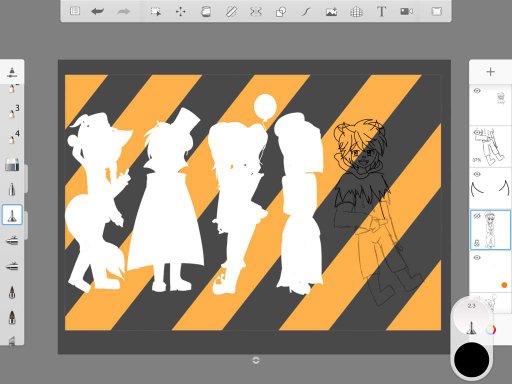The width and height of the screenshot is (512, 384).
Task: Open the Predictive Stroke curve tool
Action: [x=306, y=12]
